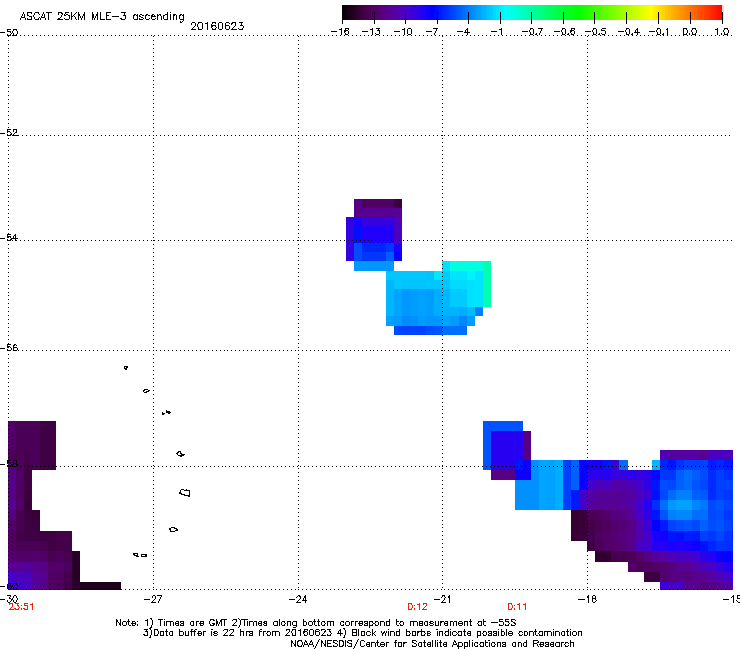Click the cyan section of the color bar
The height and width of the screenshot is (650, 740).
pyautogui.click(x=505, y=12)
